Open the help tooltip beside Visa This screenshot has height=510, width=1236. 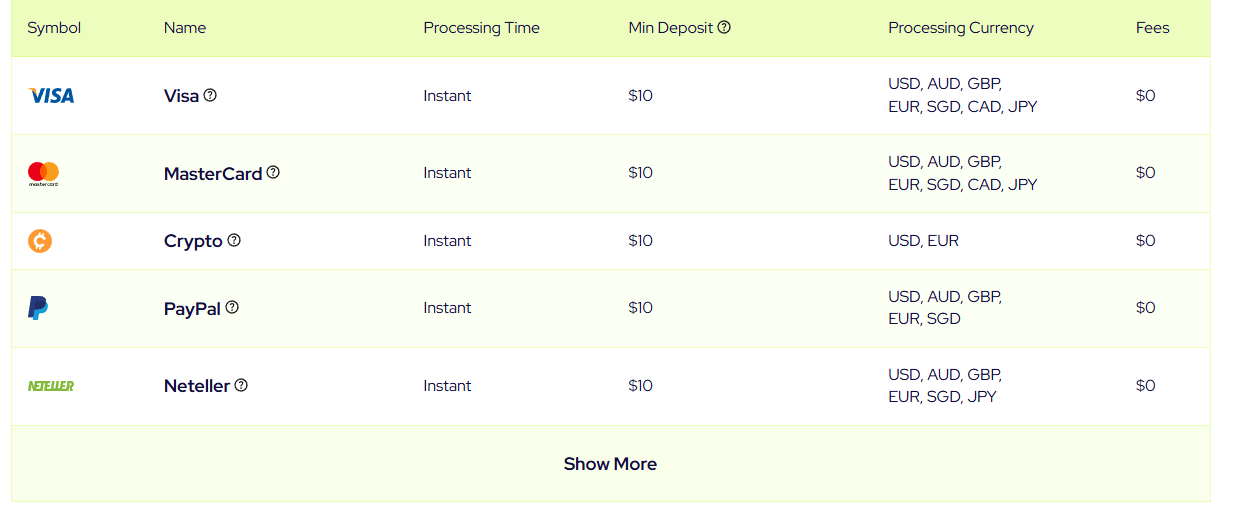[210, 95]
